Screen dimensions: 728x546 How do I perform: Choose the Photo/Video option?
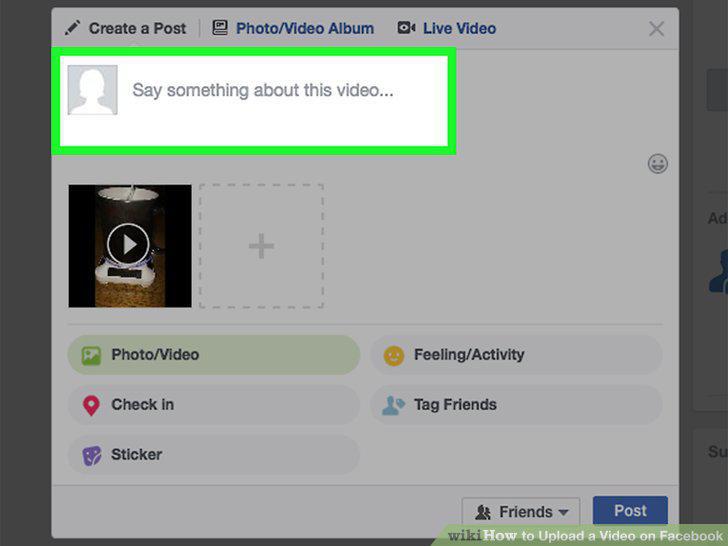(214, 355)
